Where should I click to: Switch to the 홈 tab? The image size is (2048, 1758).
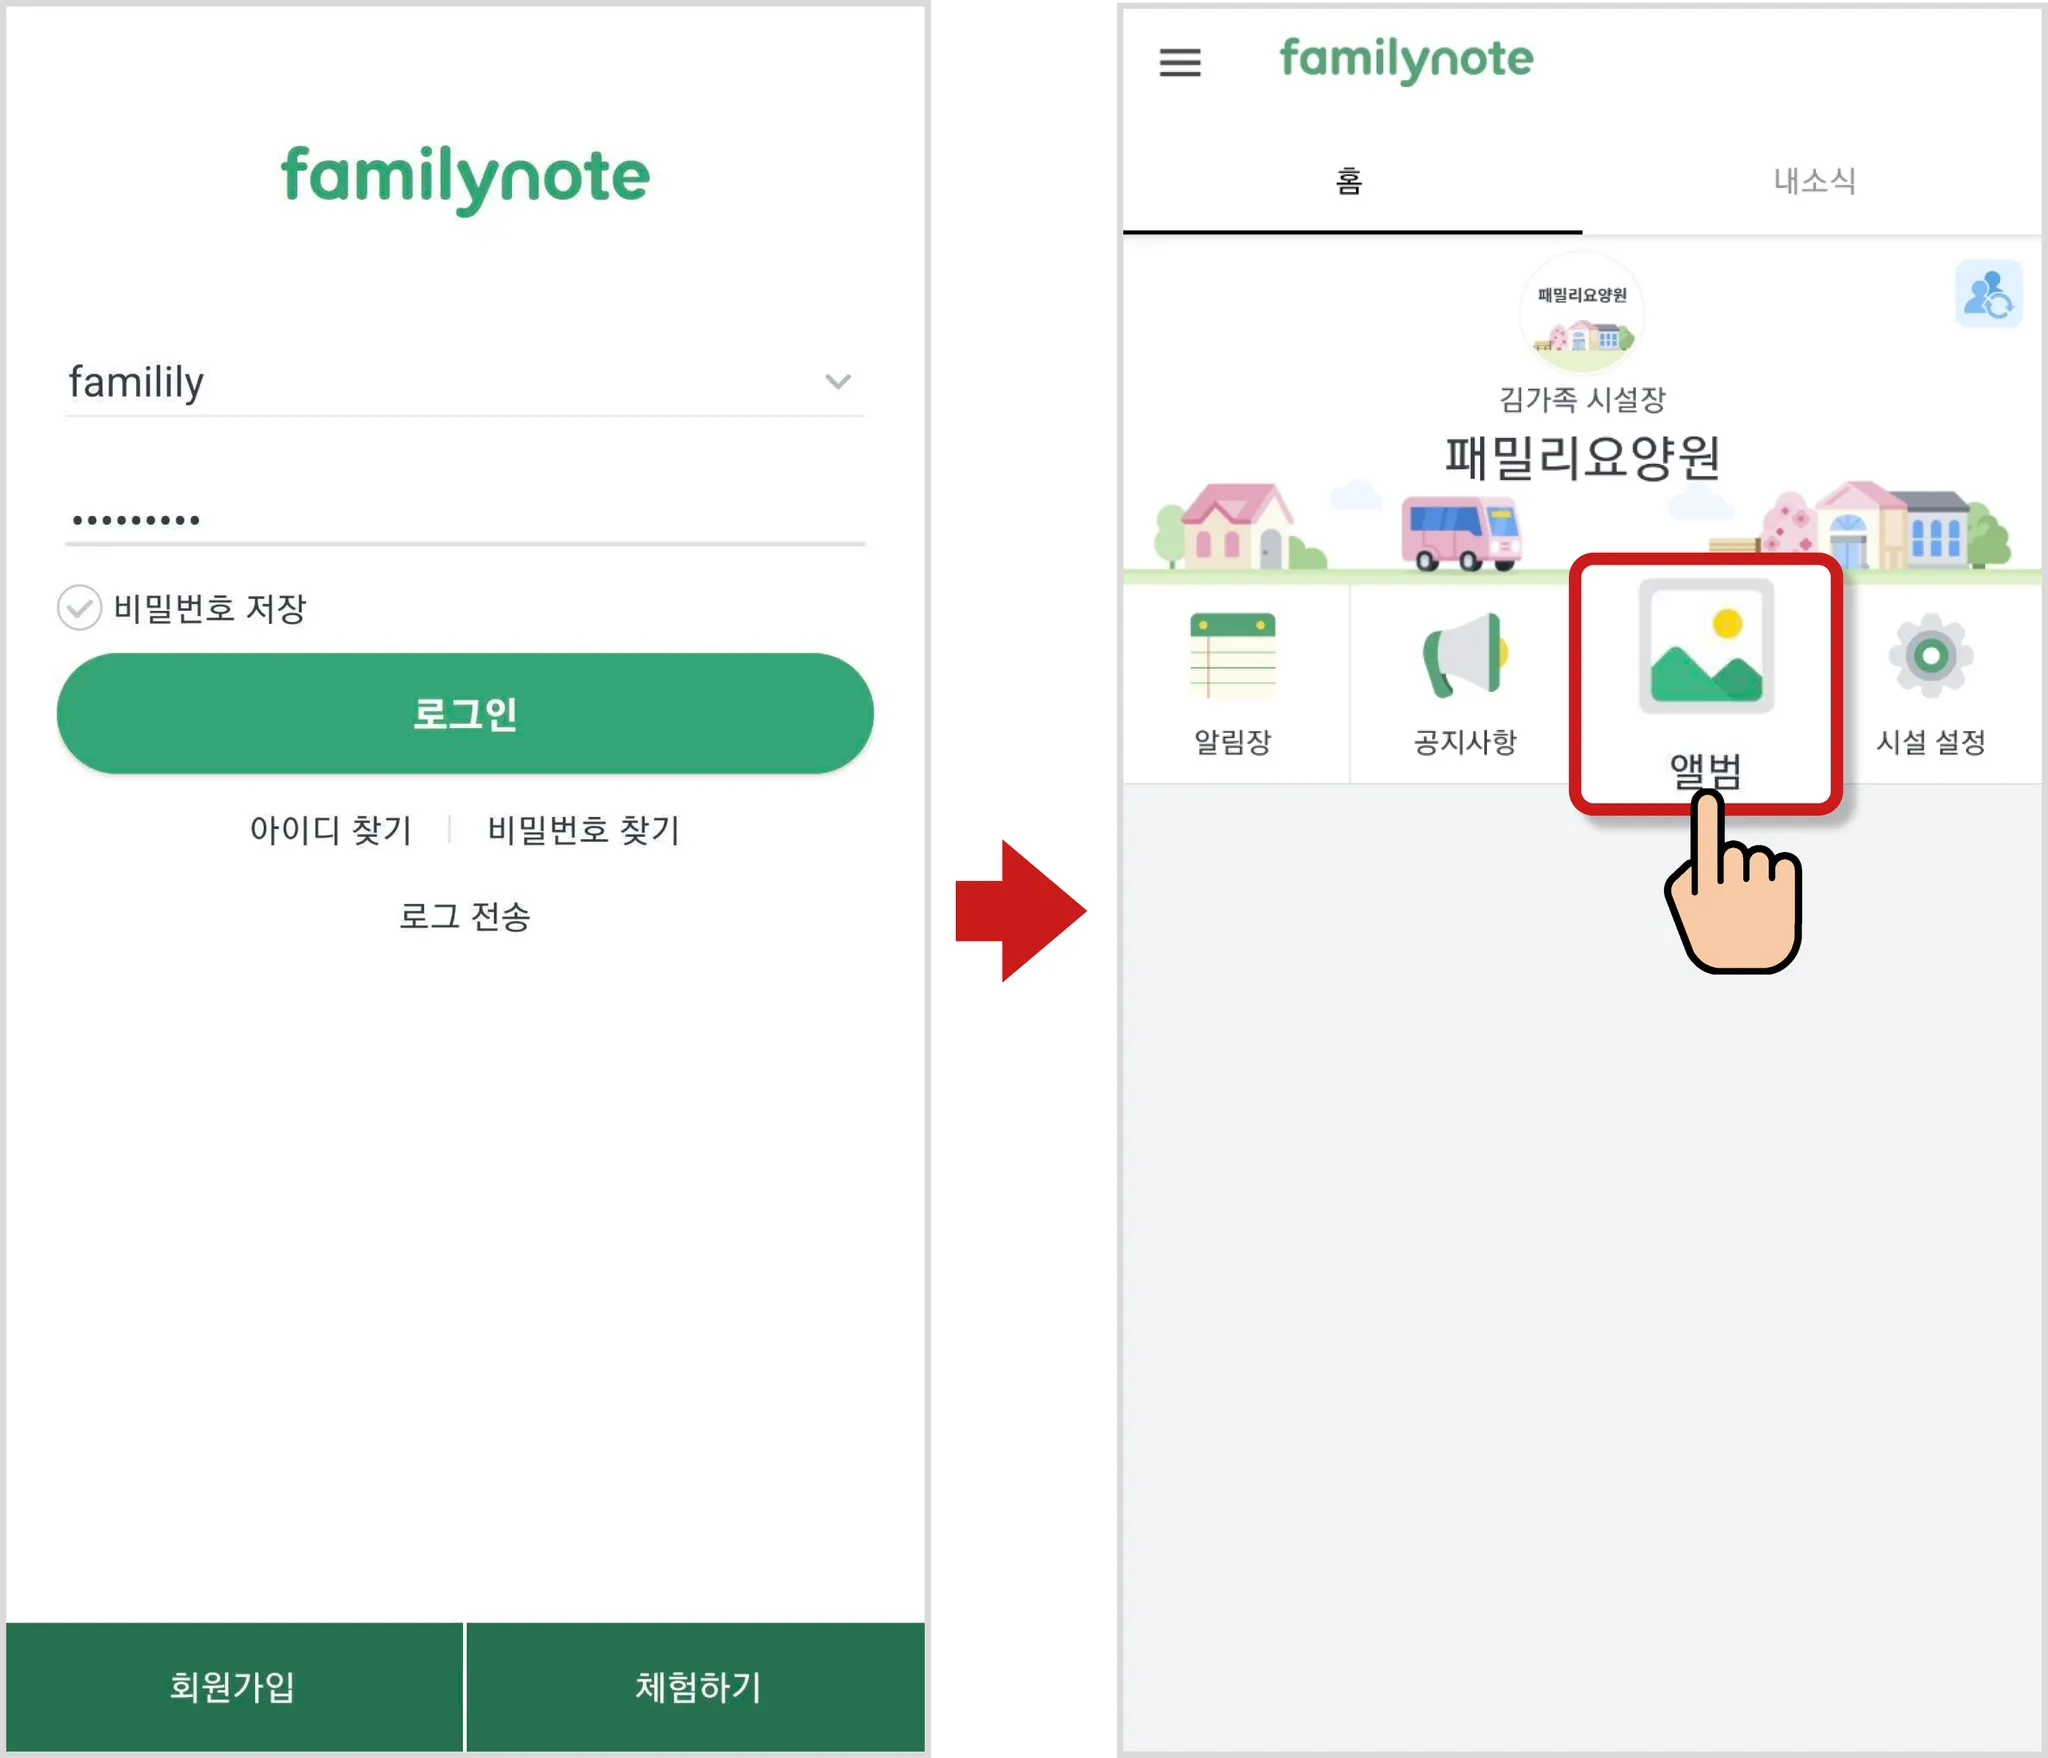pos(1351,181)
